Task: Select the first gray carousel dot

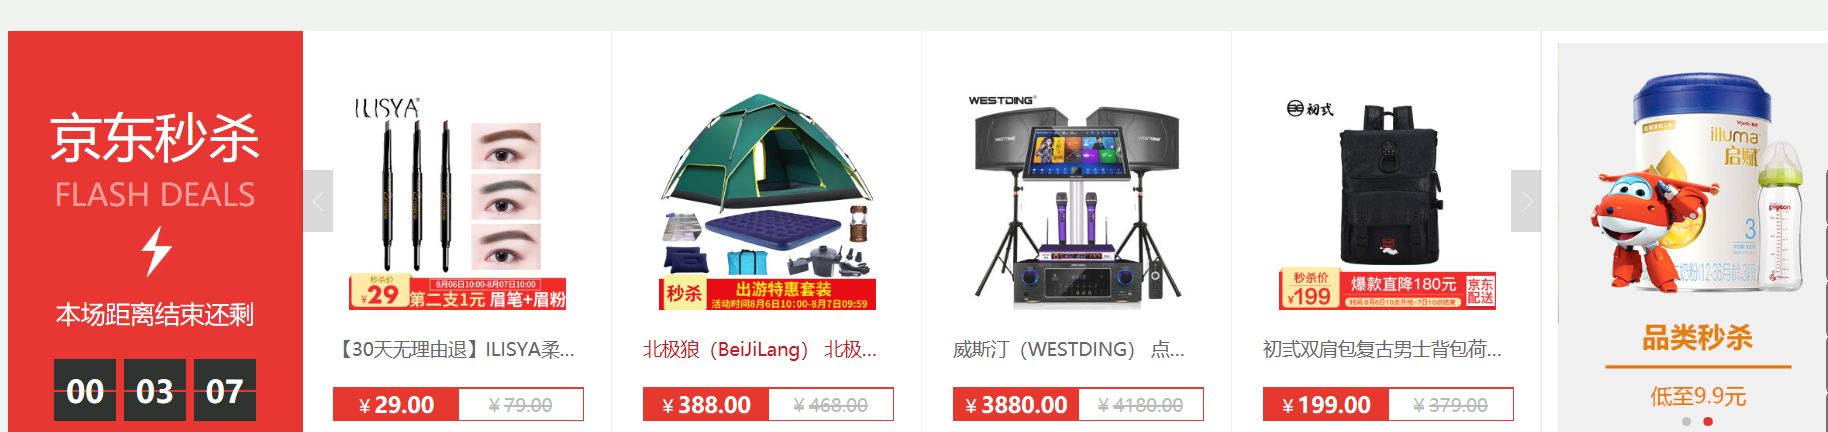Action: pyautogui.click(x=1686, y=421)
